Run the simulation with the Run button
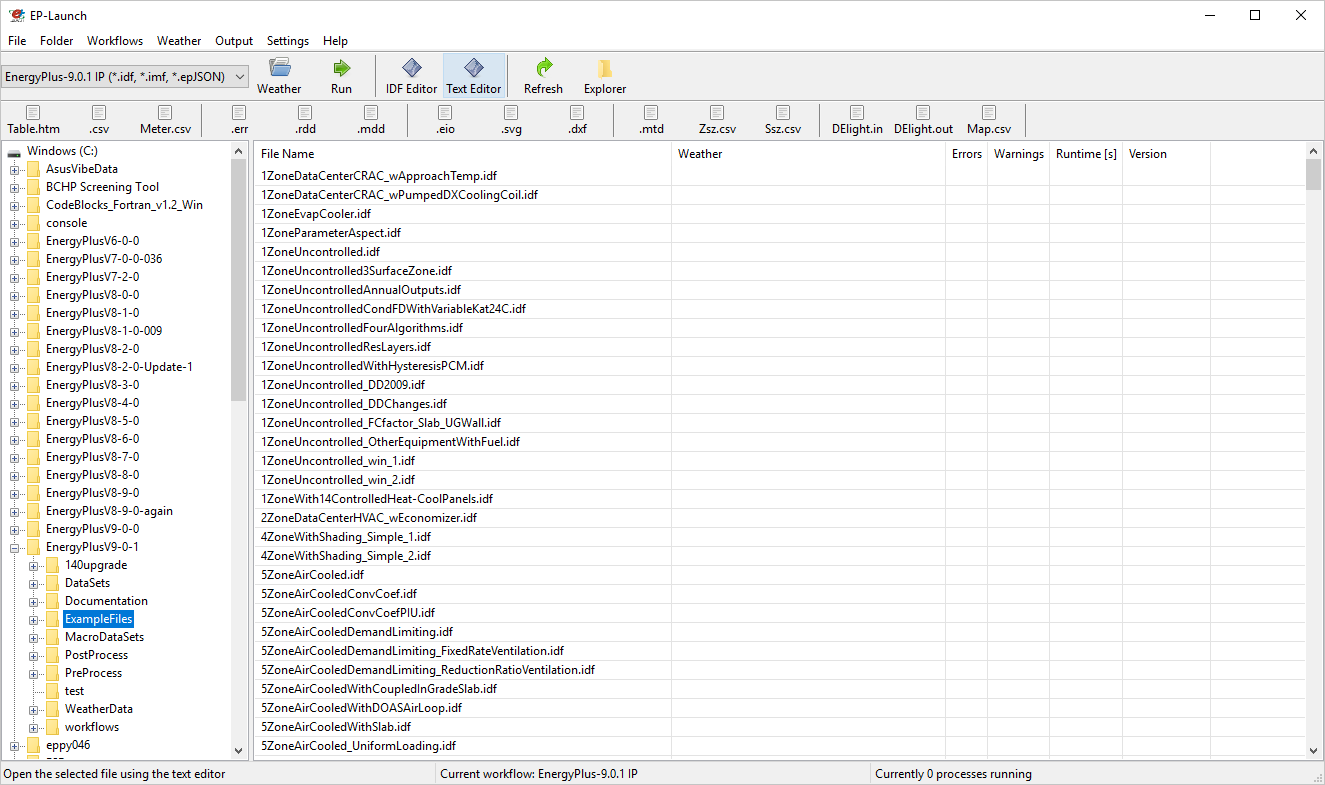 pyautogui.click(x=341, y=76)
